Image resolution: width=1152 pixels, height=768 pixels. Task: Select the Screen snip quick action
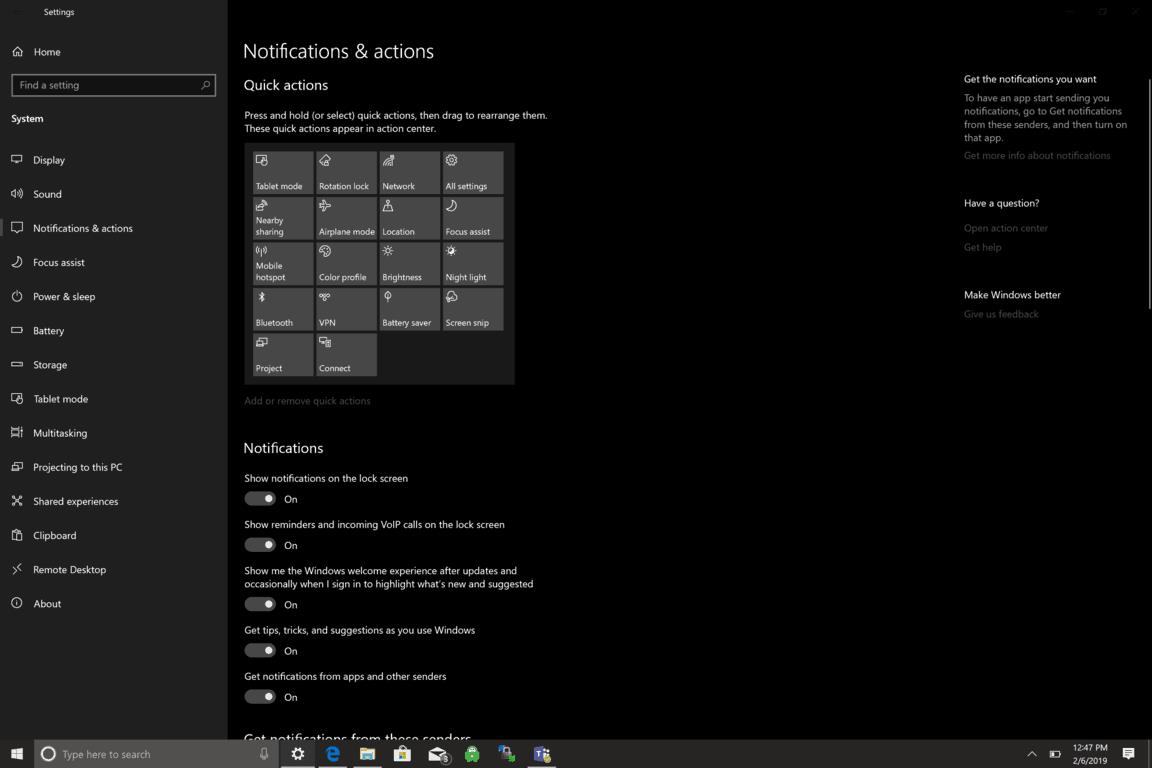(472, 308)
